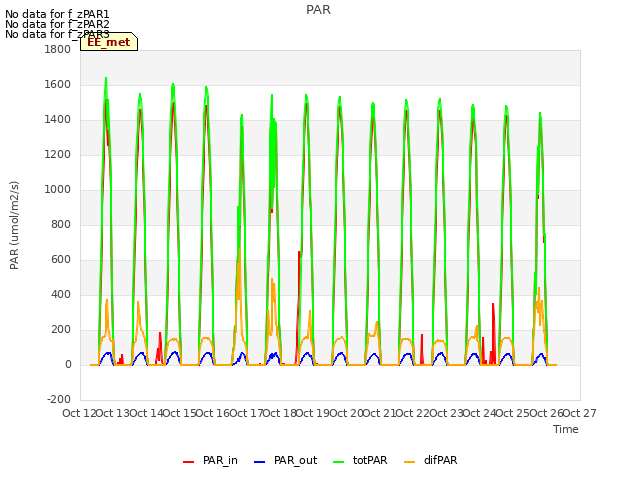The image size is (640, 480).
Task: Click the 600 y-axis tick value
Action: click(x=61, y=260)
